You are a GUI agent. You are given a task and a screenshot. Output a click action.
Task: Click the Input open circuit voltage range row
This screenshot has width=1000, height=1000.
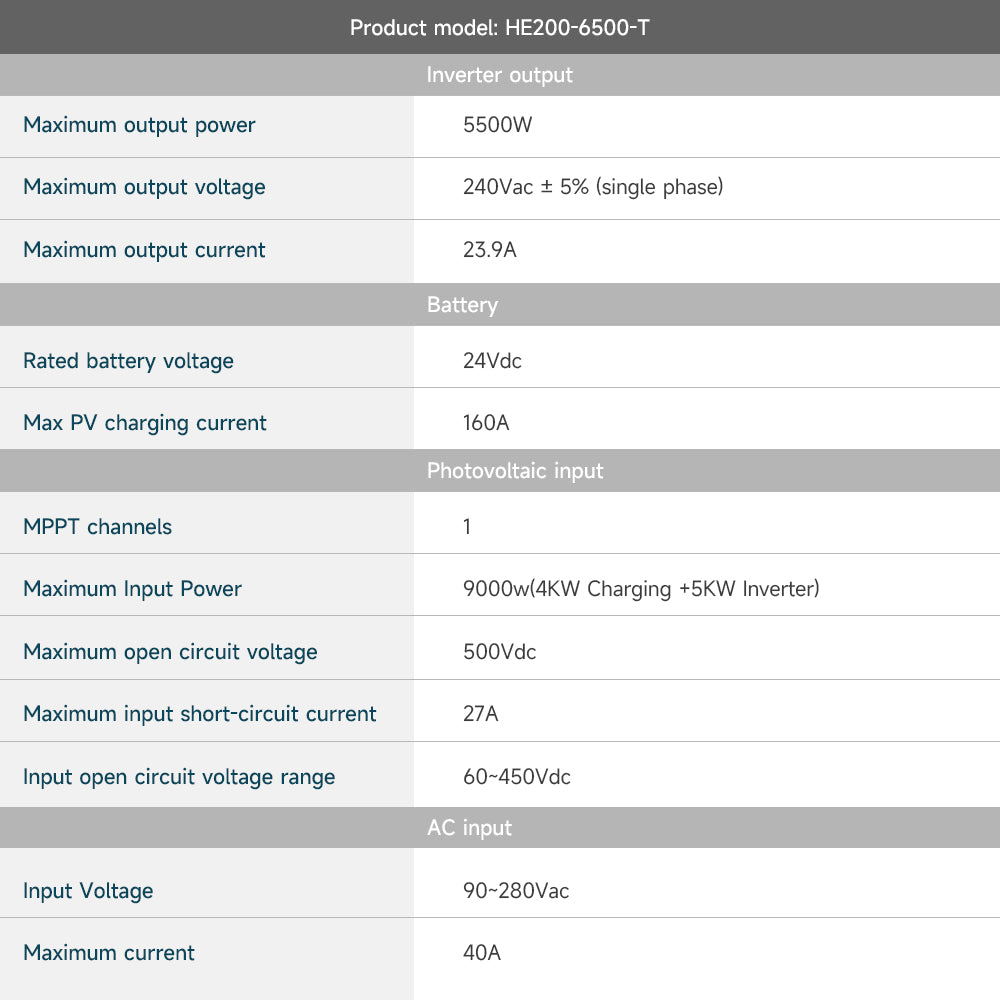(x=179, y=776)
